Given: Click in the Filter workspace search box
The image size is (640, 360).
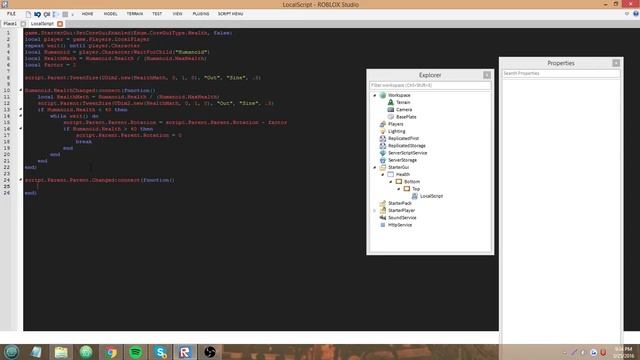Looking at the screenshot, I should pyautogui.click(x=430, y=85).
